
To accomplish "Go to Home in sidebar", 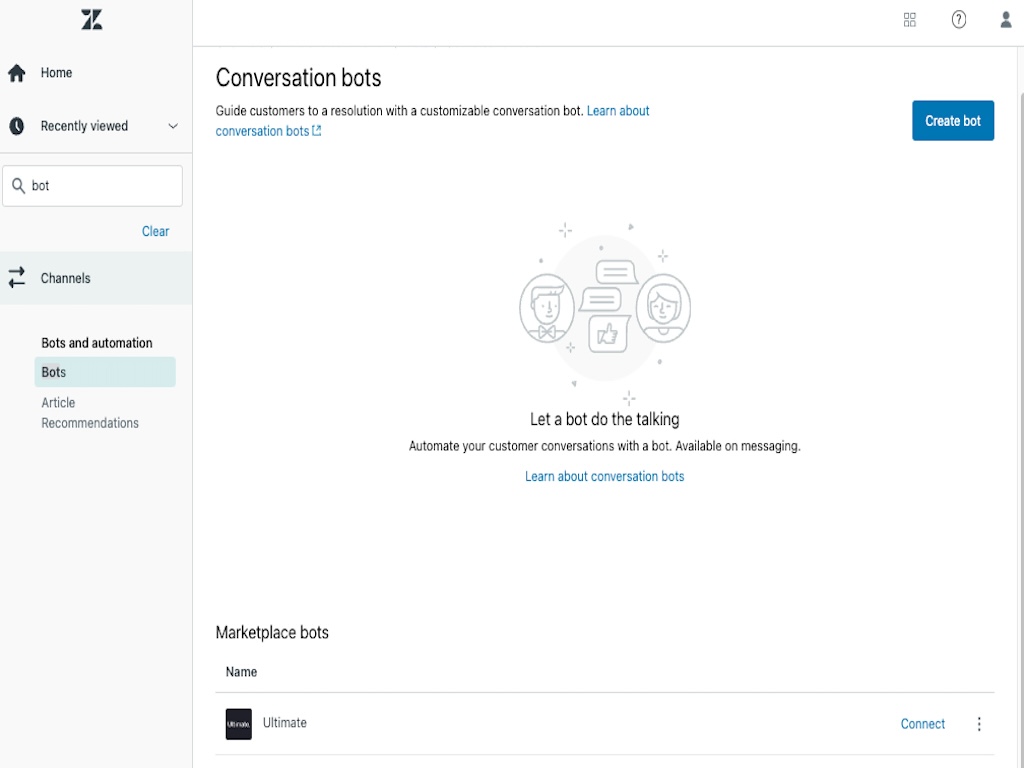I will coord(56,73).
